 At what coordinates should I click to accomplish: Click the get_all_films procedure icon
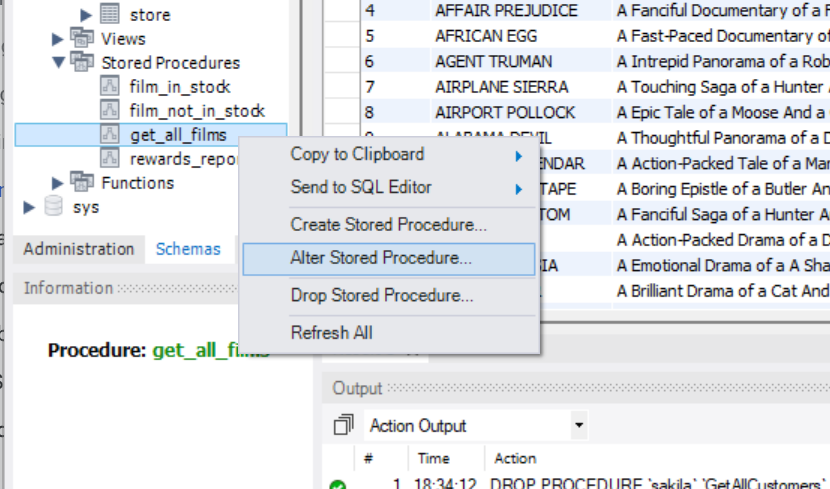point(110,134)
